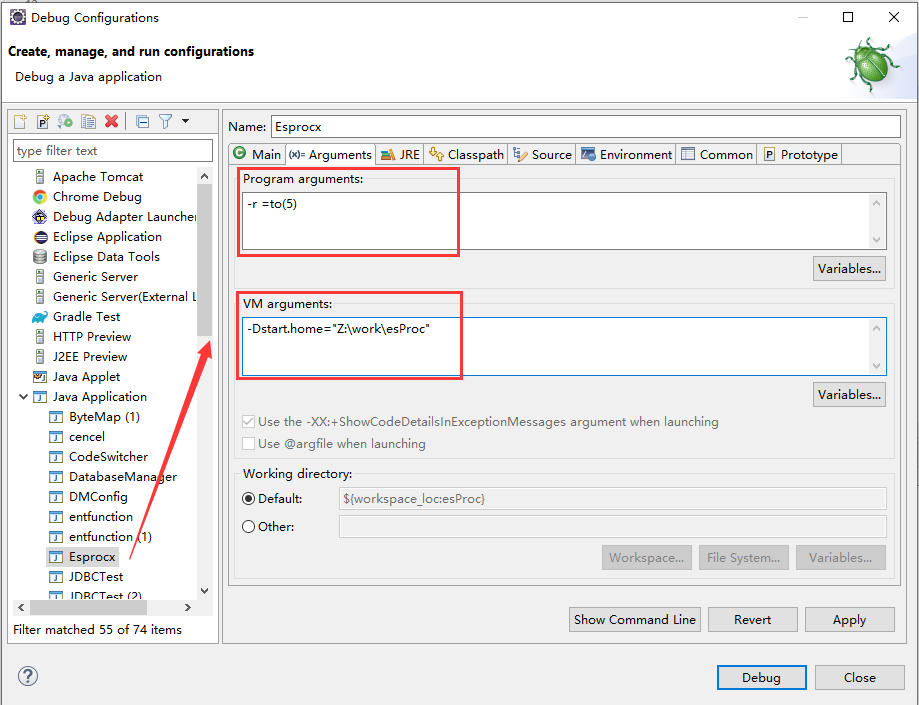
Task: Click the type filter text field
Action: click(x=112, y=151)
